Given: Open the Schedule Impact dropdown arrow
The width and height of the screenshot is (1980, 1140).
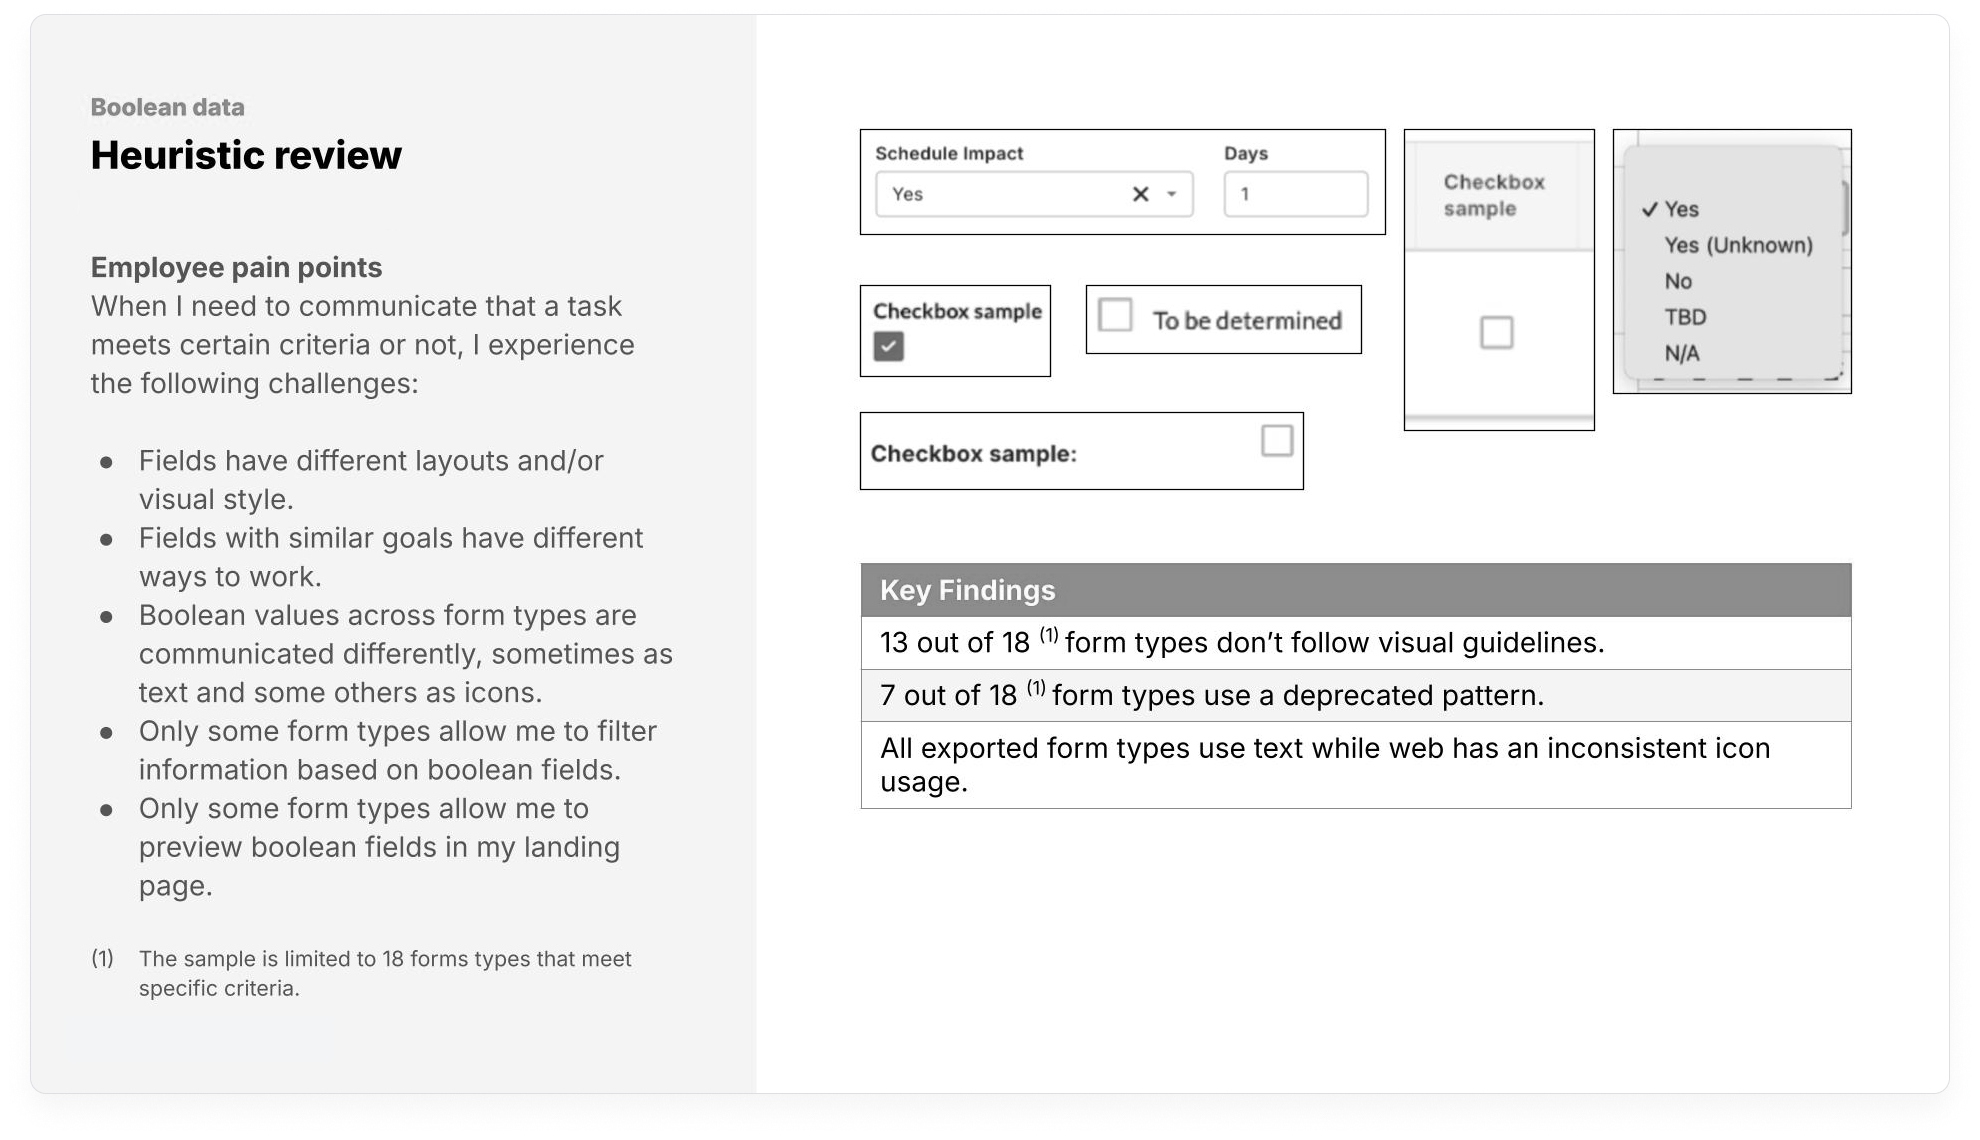Looking at the screenshot, I should pos(1172,194).
